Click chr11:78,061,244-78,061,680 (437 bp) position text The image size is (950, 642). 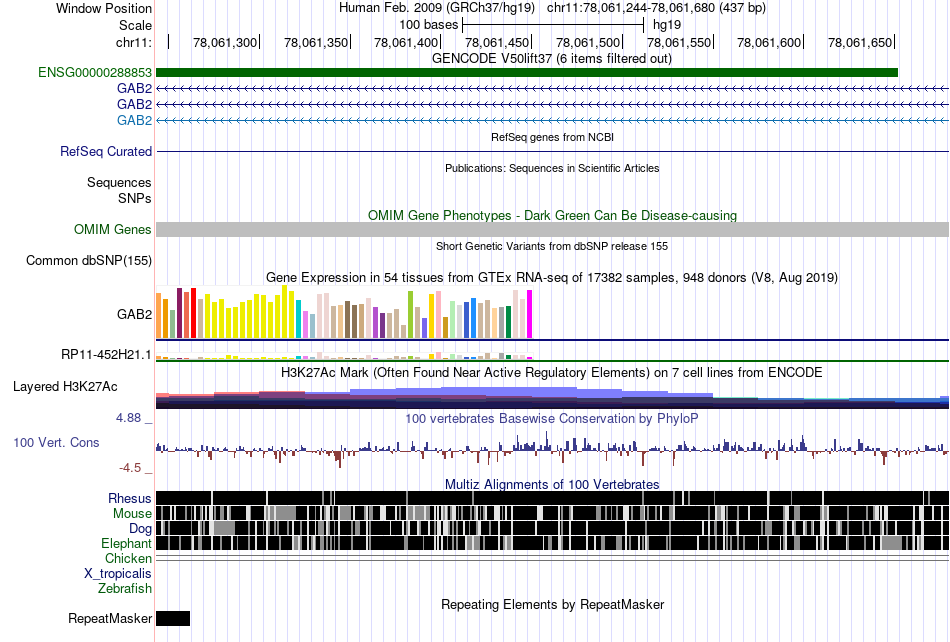(x=656, y=8)
